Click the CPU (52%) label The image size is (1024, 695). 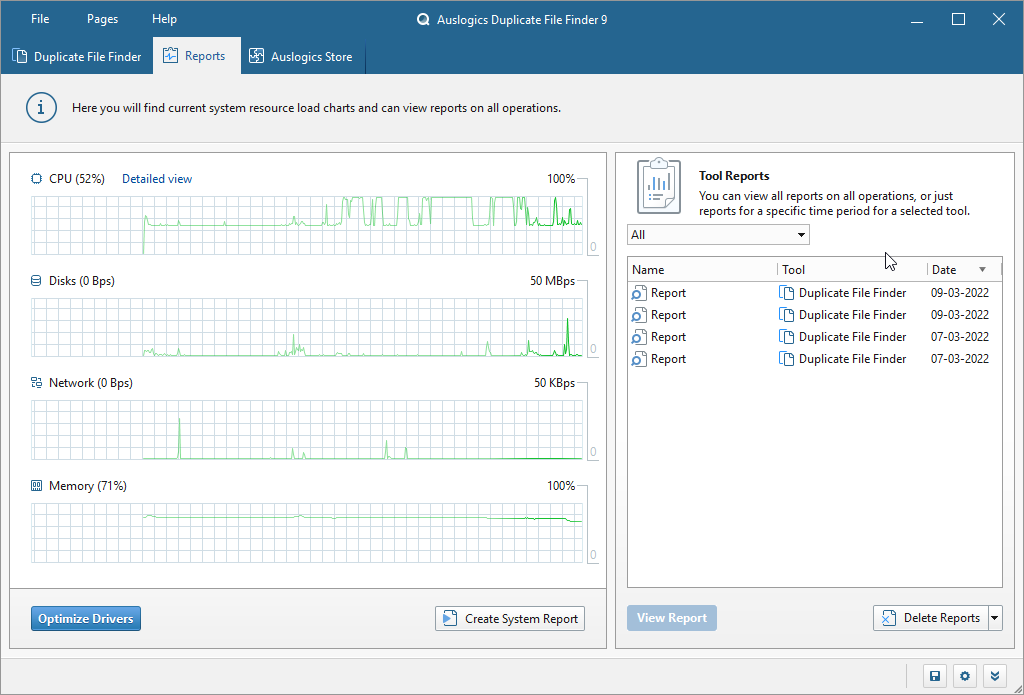tap(76, 179)
